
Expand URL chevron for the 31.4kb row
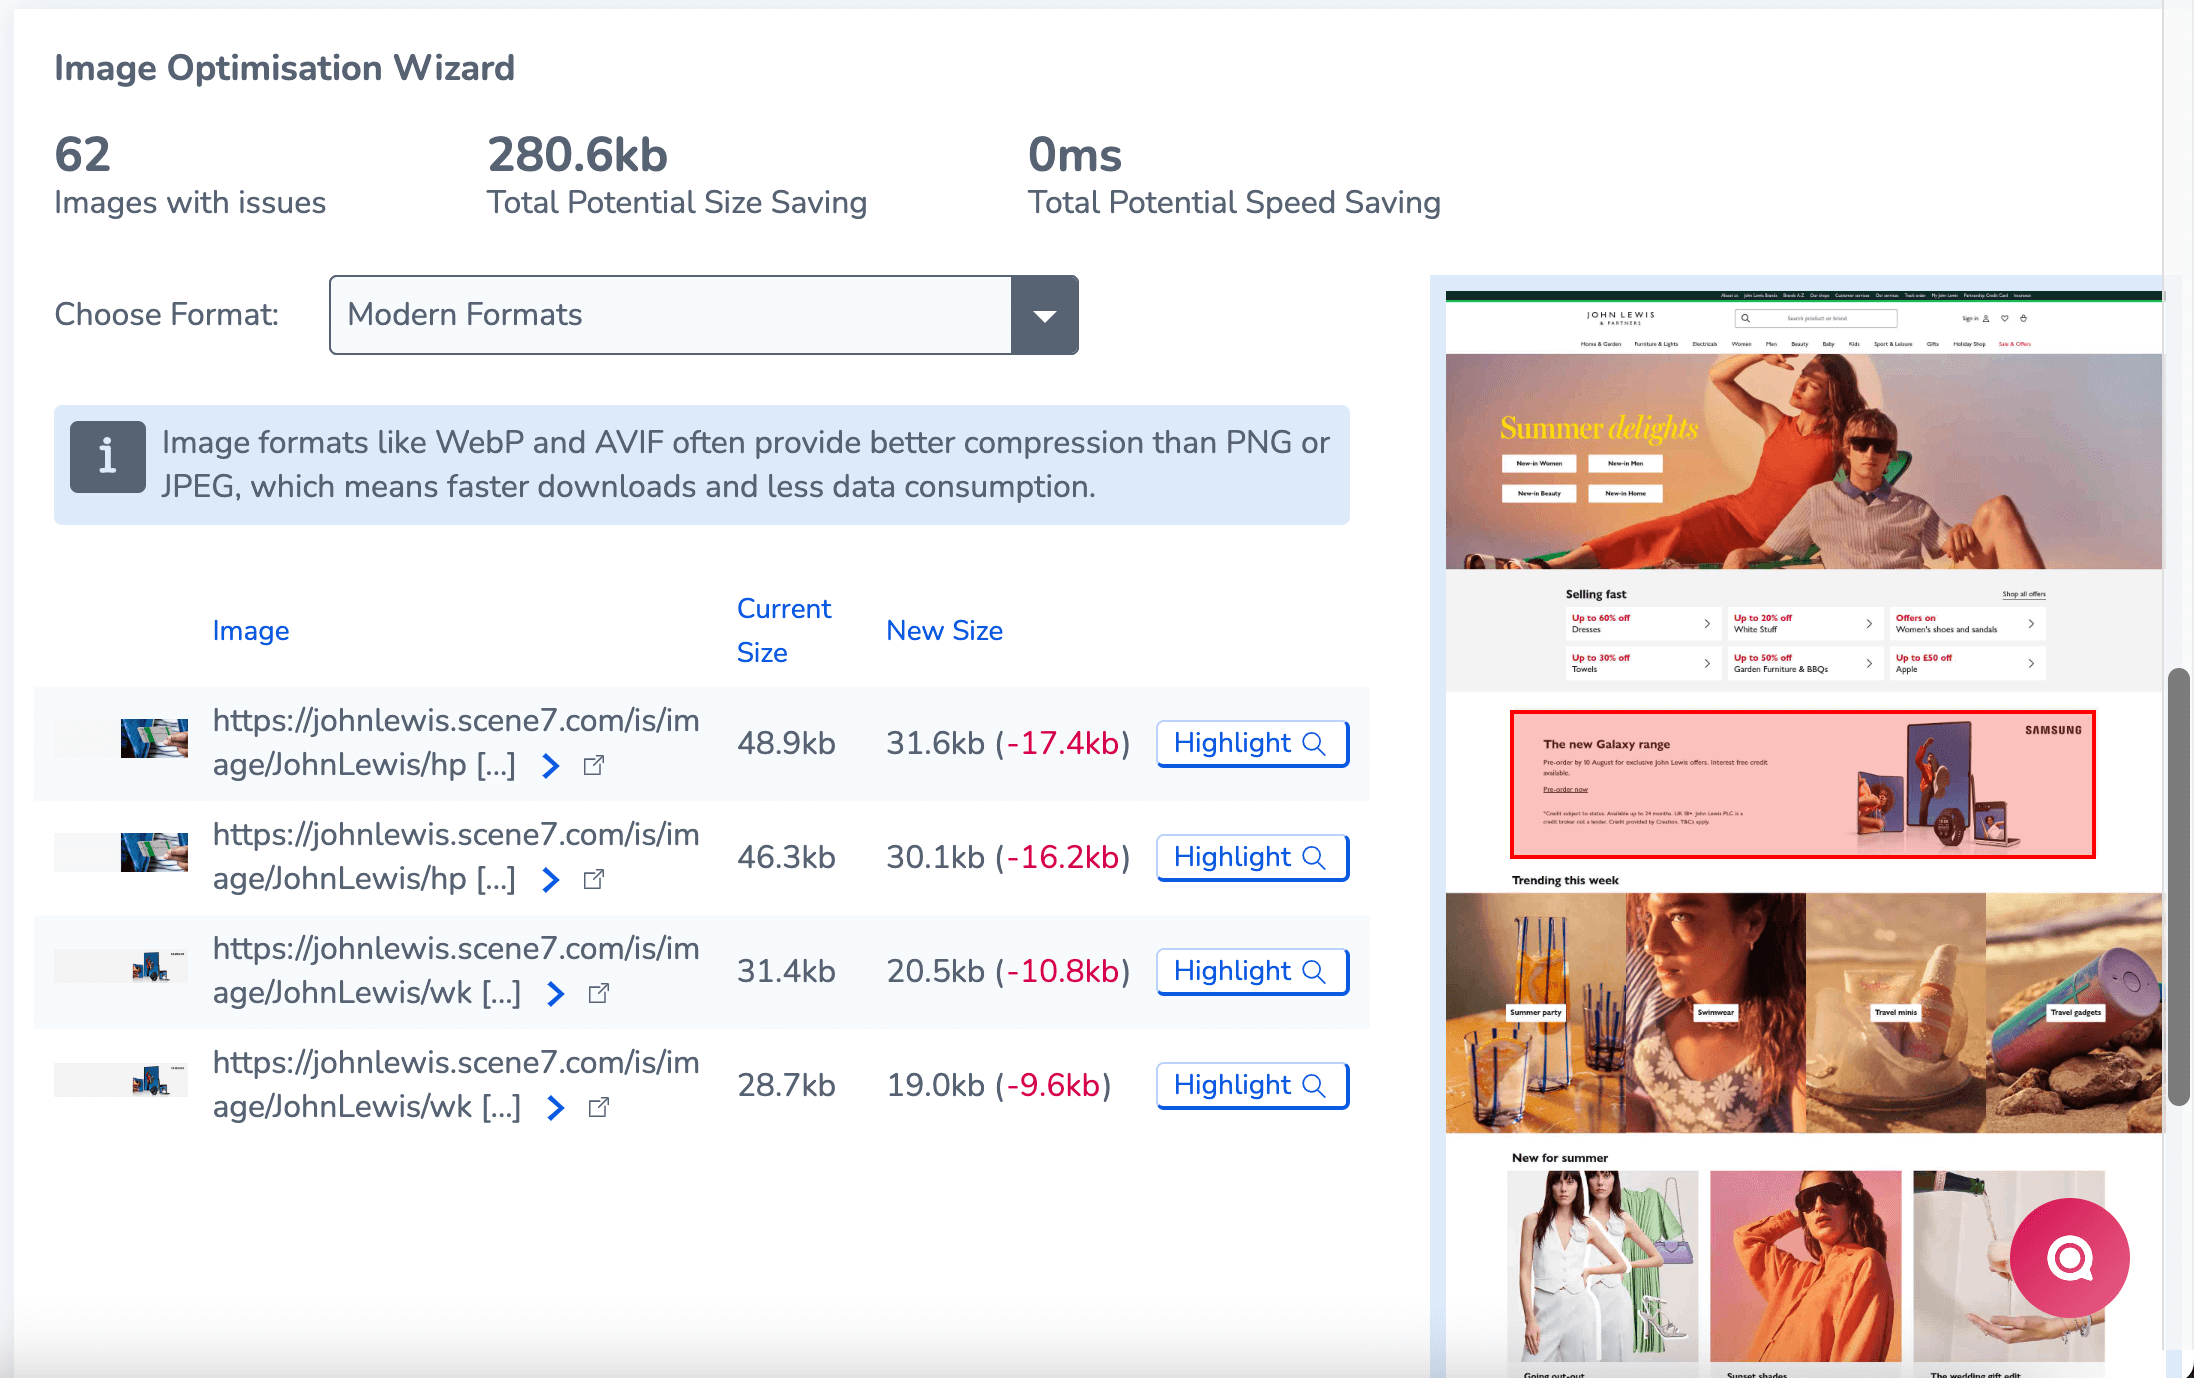pyautogui.click(x=555, y=994)
